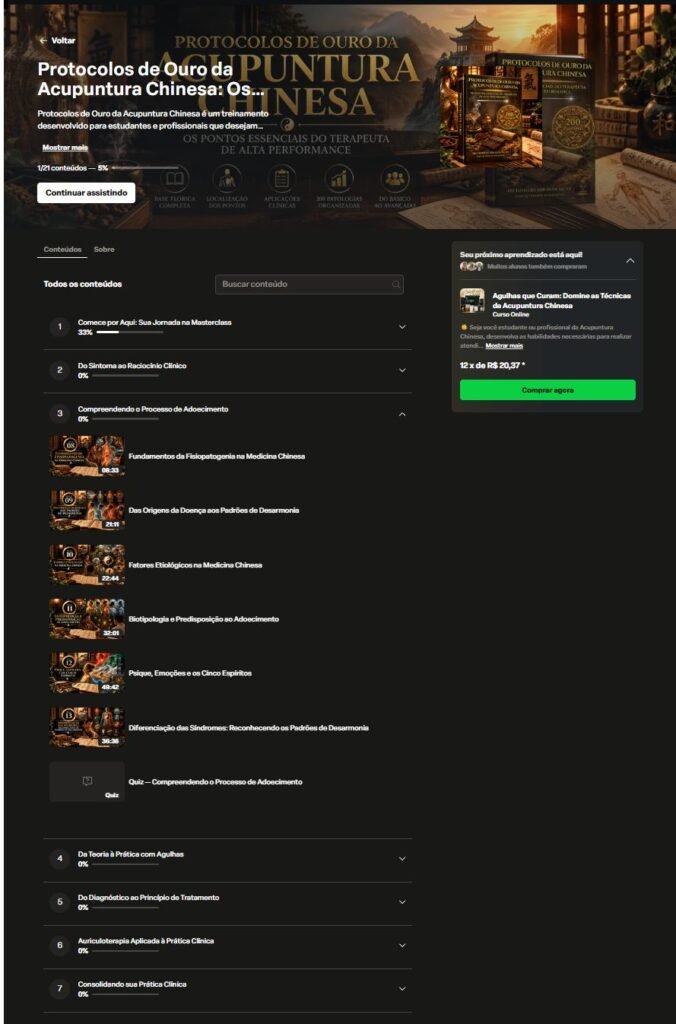Click the price text 12 x de R$ 20,37
This screenshot has width=676, height=1024.
click(493, 365)
